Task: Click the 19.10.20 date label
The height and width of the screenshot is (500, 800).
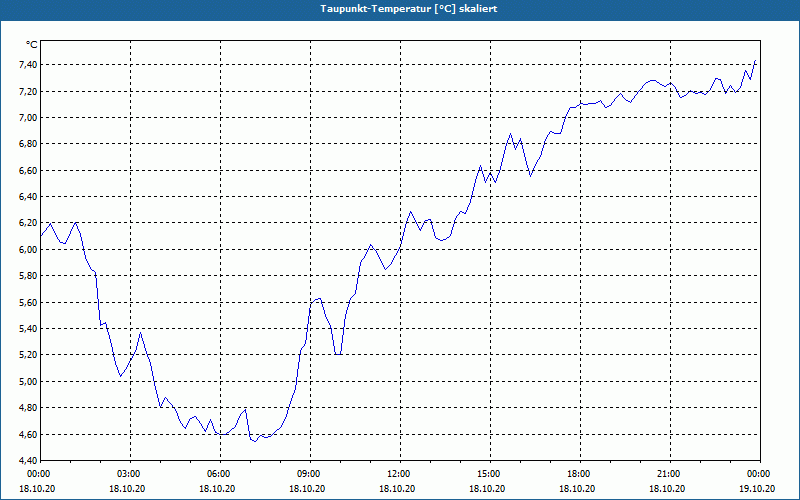Action: [757, 488]
